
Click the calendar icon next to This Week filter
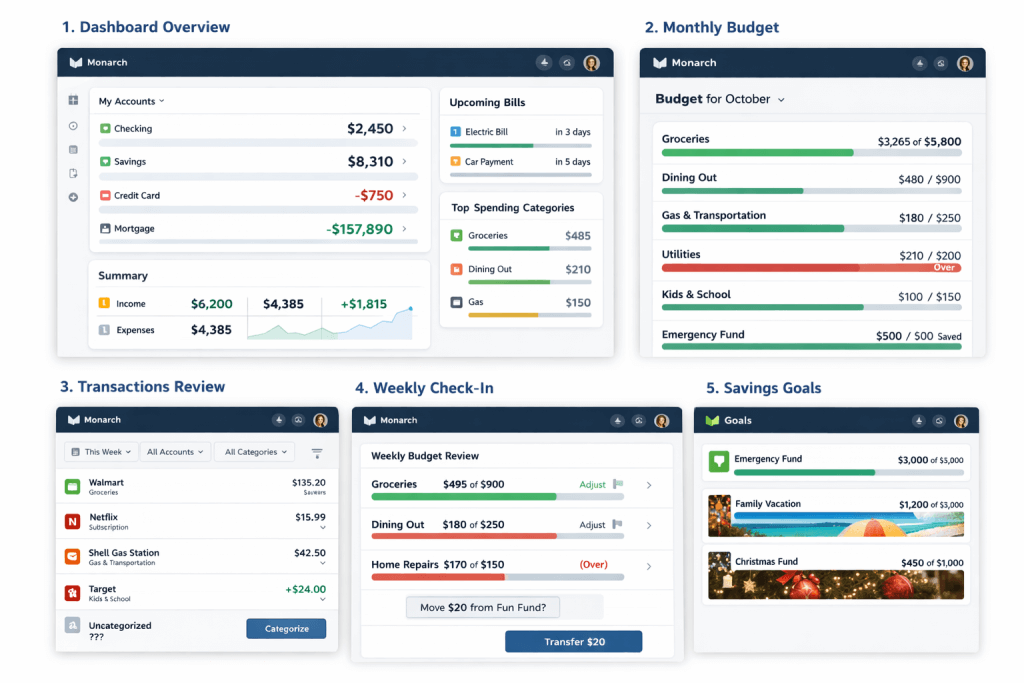pos(78,451)
